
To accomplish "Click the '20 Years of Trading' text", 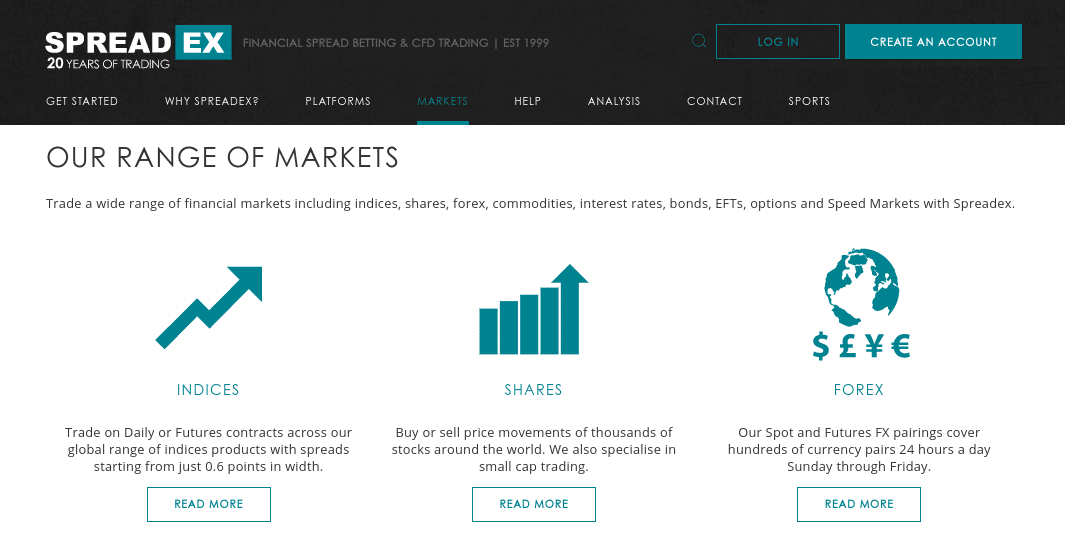I will (108, 64).
